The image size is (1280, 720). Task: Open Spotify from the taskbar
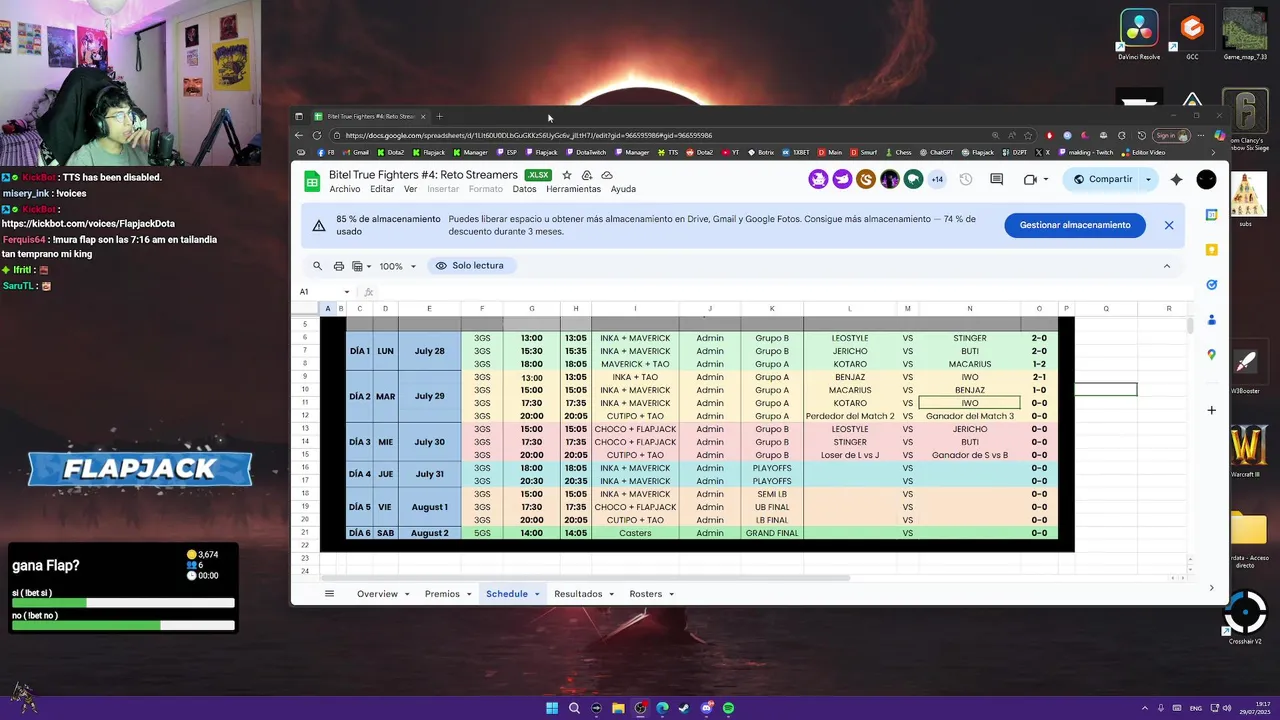point(728,708)
